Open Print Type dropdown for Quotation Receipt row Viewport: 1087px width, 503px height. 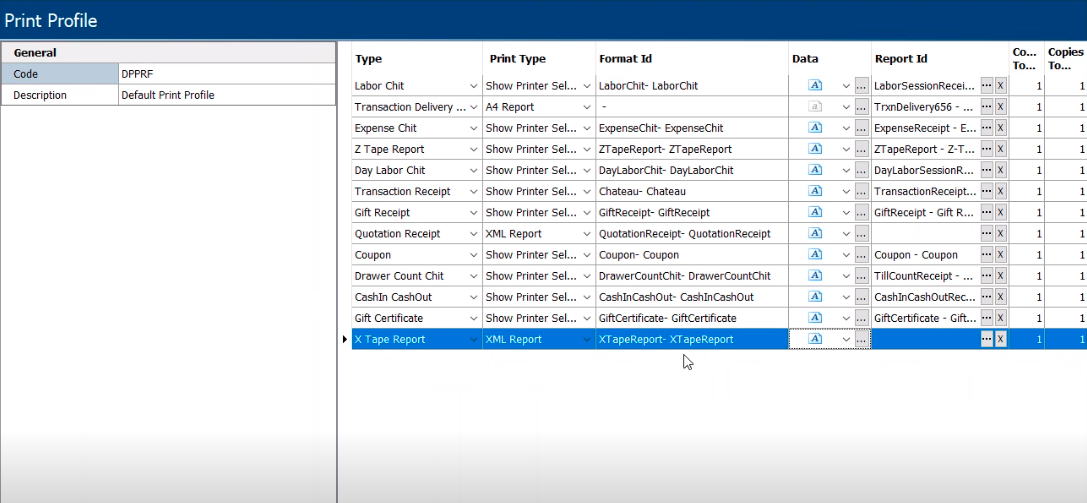tap(587, 233)
